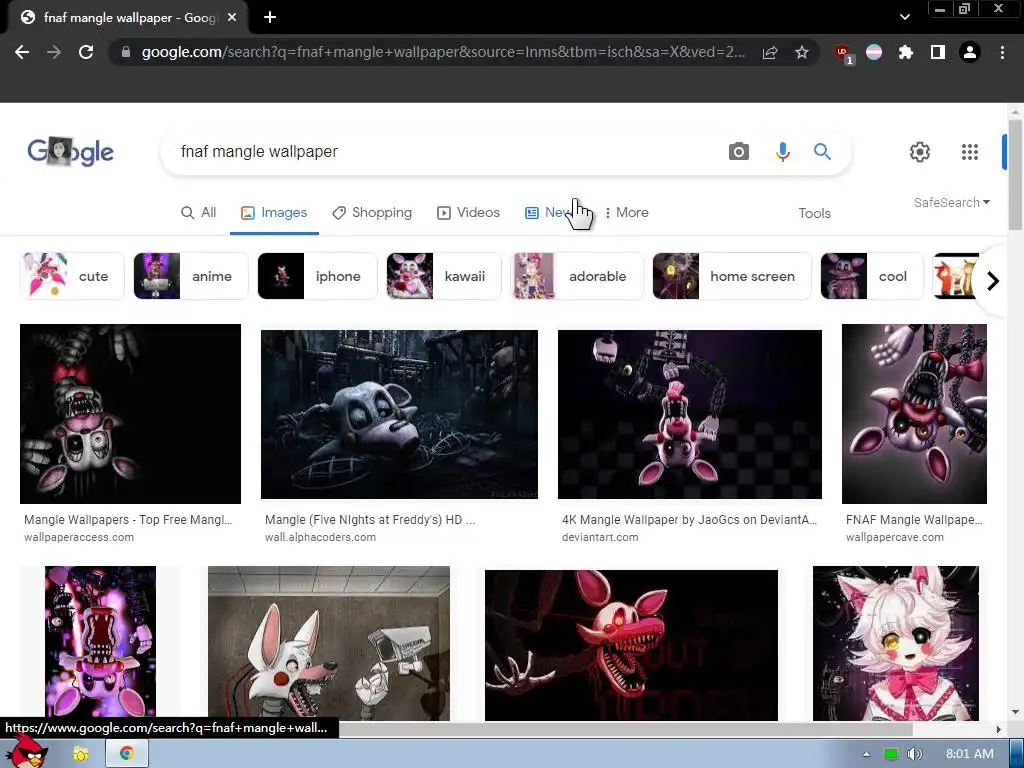This screenshot has height=768, width=1024.
Task: Open the Chrome profile avatar
Action: pyautogui.click(x=970, y=52)
